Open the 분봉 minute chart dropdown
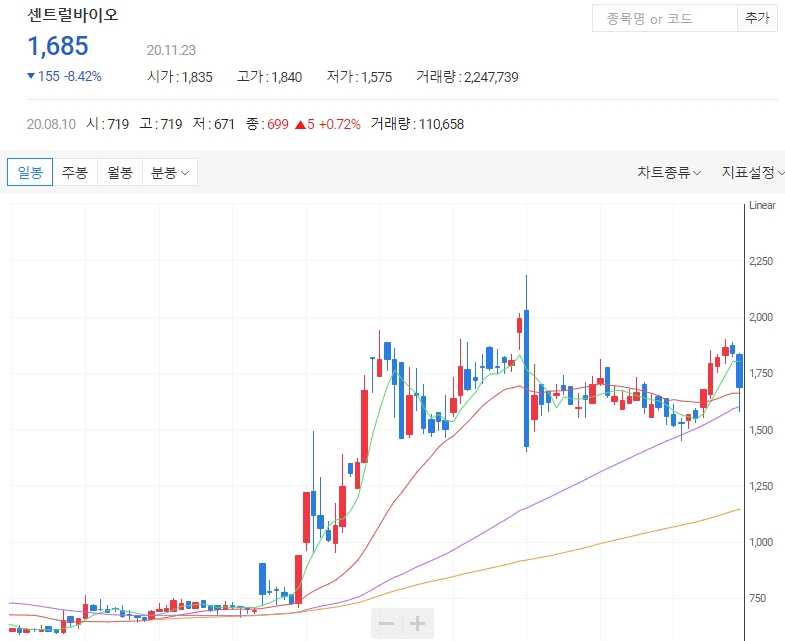Screen dimensions: 785x641 click(170, 172)
